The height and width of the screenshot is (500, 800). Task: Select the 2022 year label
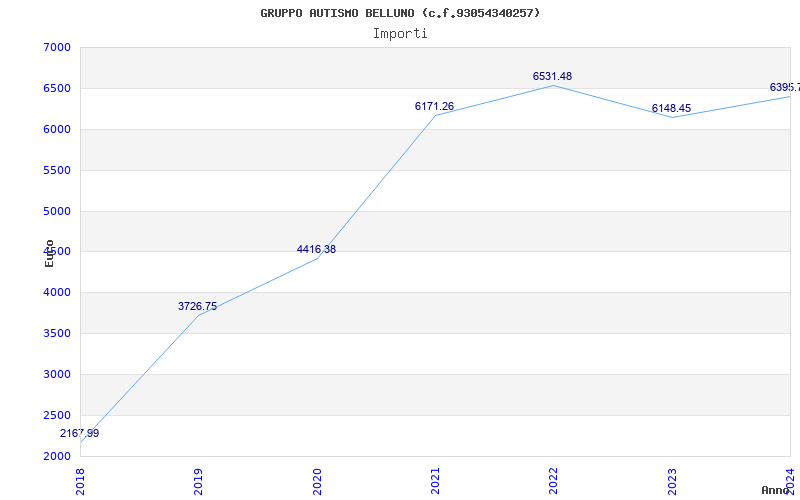554,481
